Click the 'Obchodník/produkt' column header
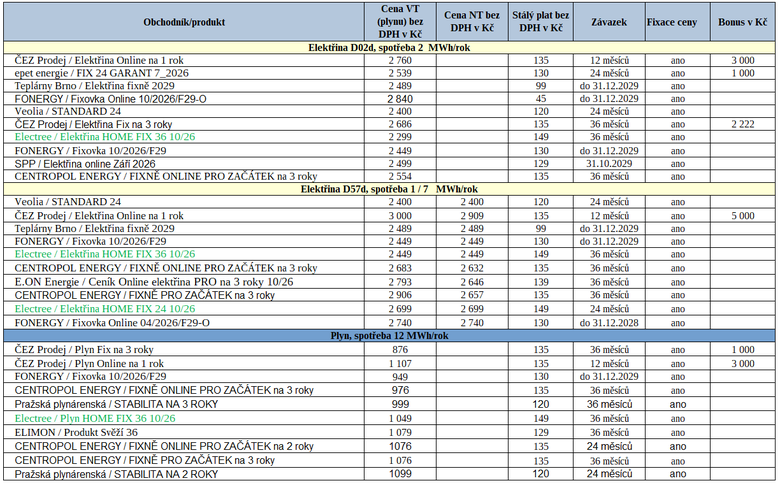The height and width of the screenshot is (483, 780). 184,22
